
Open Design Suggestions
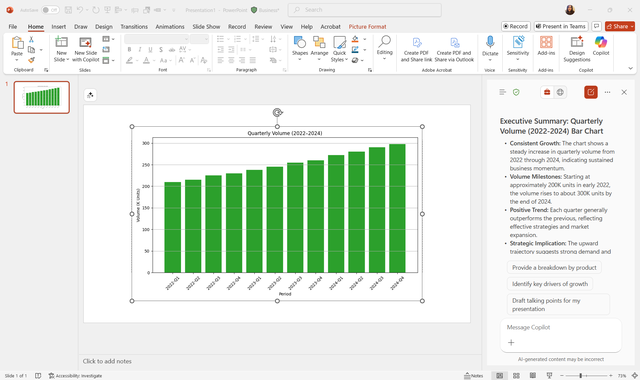(577, 49)
